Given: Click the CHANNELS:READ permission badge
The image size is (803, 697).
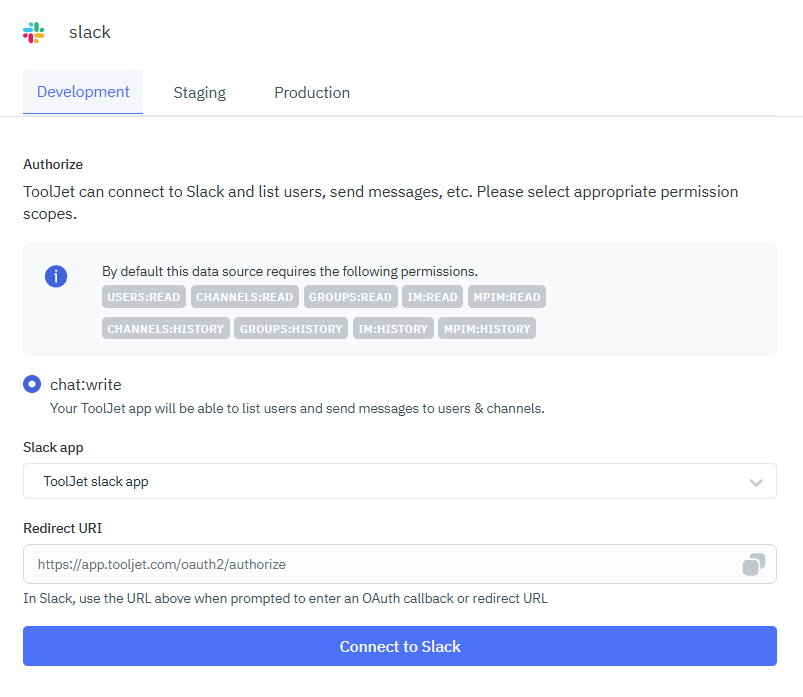Looking at the screenshot, I should 244,296.
